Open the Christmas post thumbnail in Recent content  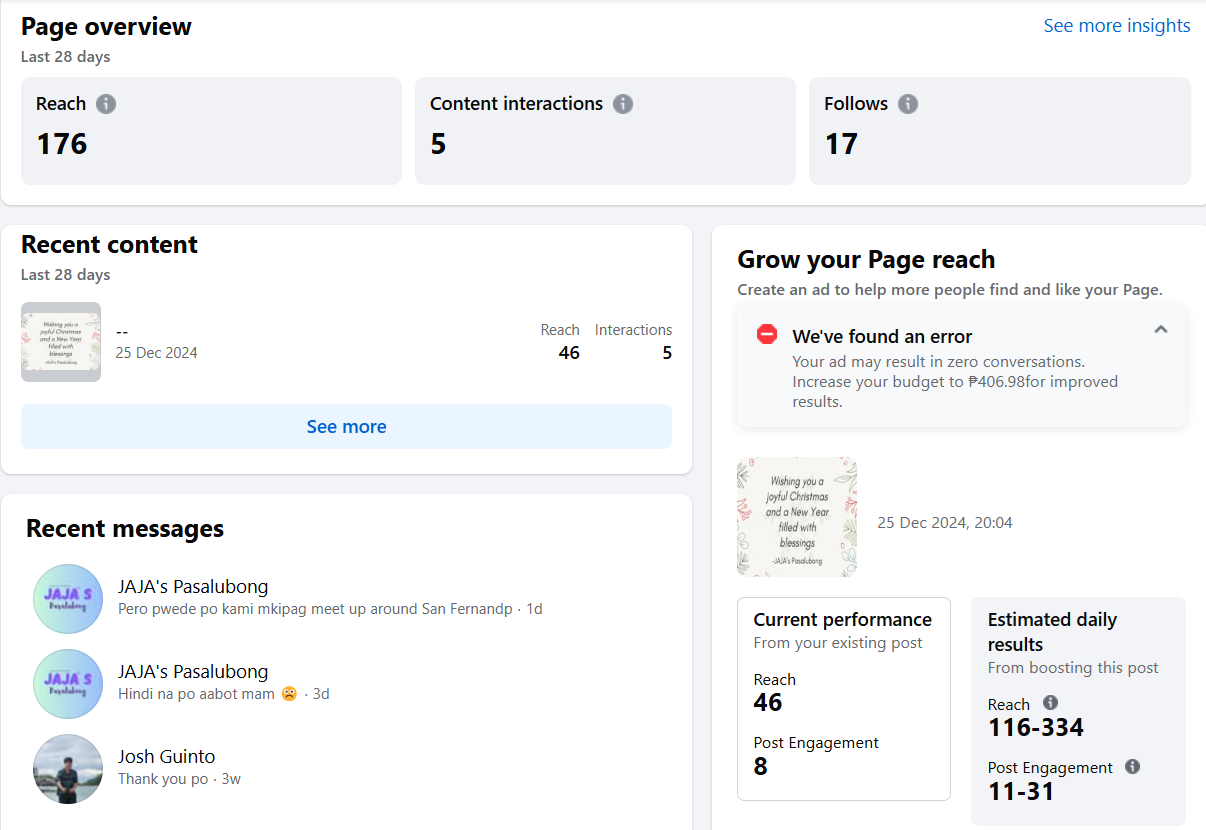coord(61,342)
